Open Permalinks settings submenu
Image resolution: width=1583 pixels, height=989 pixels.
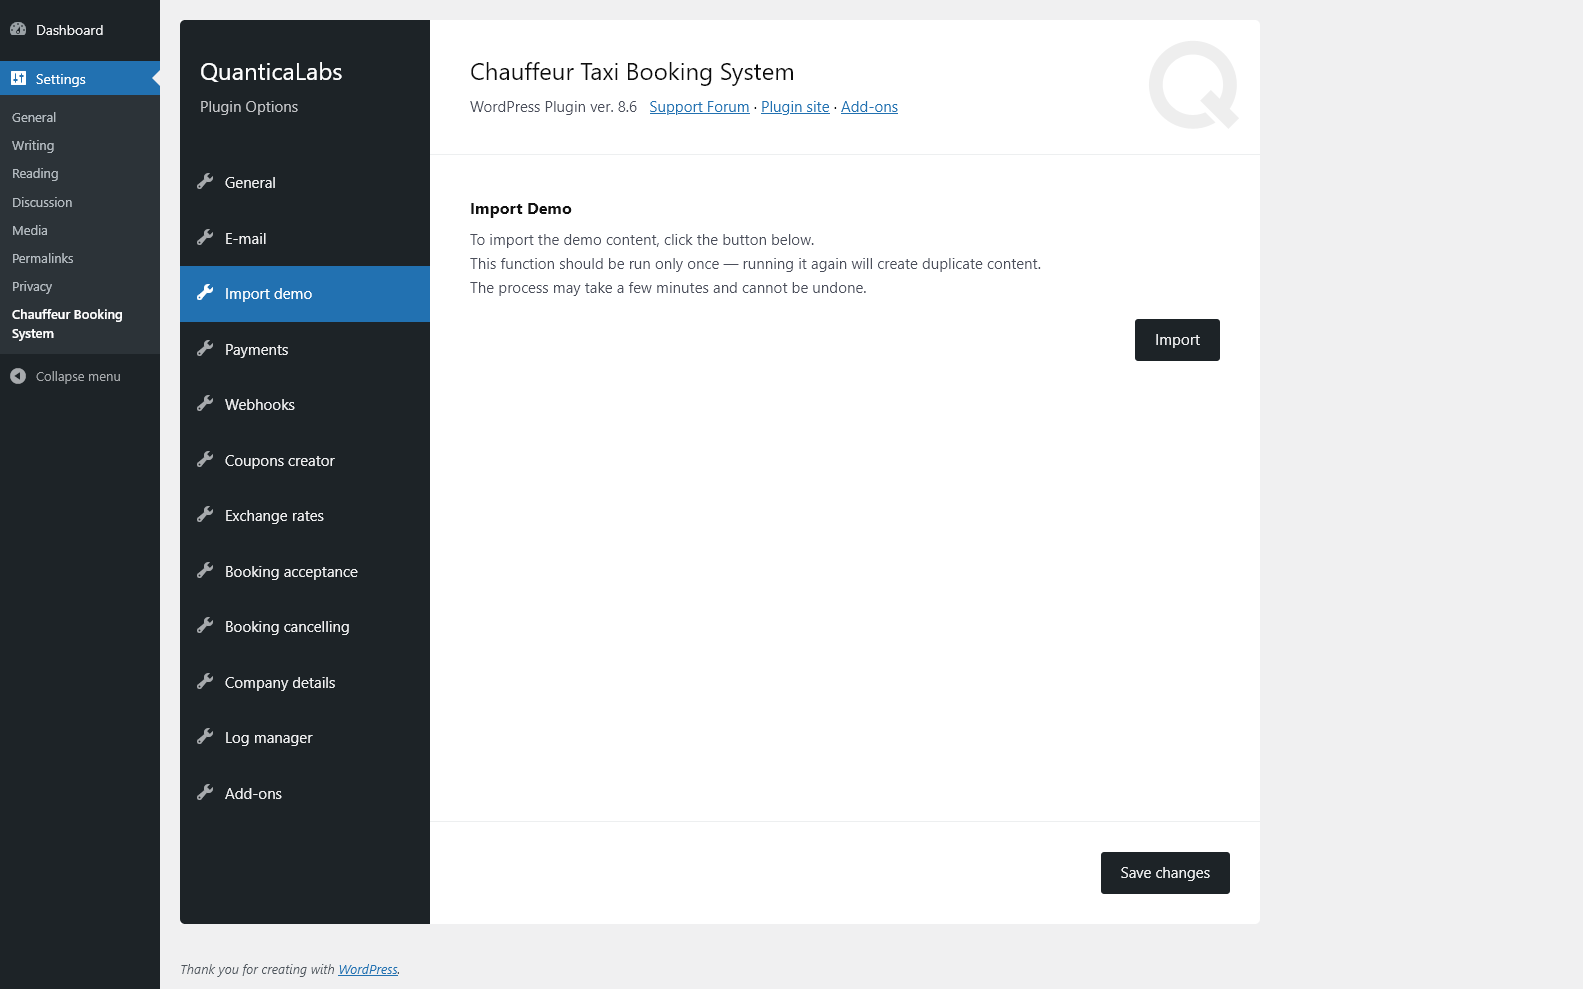[x=43, y=258]
